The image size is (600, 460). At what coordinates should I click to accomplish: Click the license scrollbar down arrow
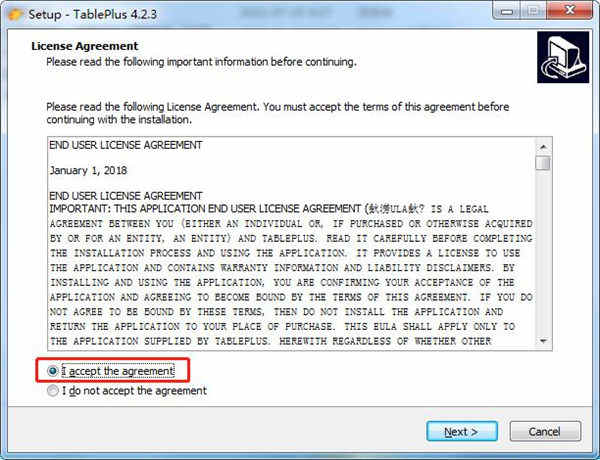(x=543, y=341)
